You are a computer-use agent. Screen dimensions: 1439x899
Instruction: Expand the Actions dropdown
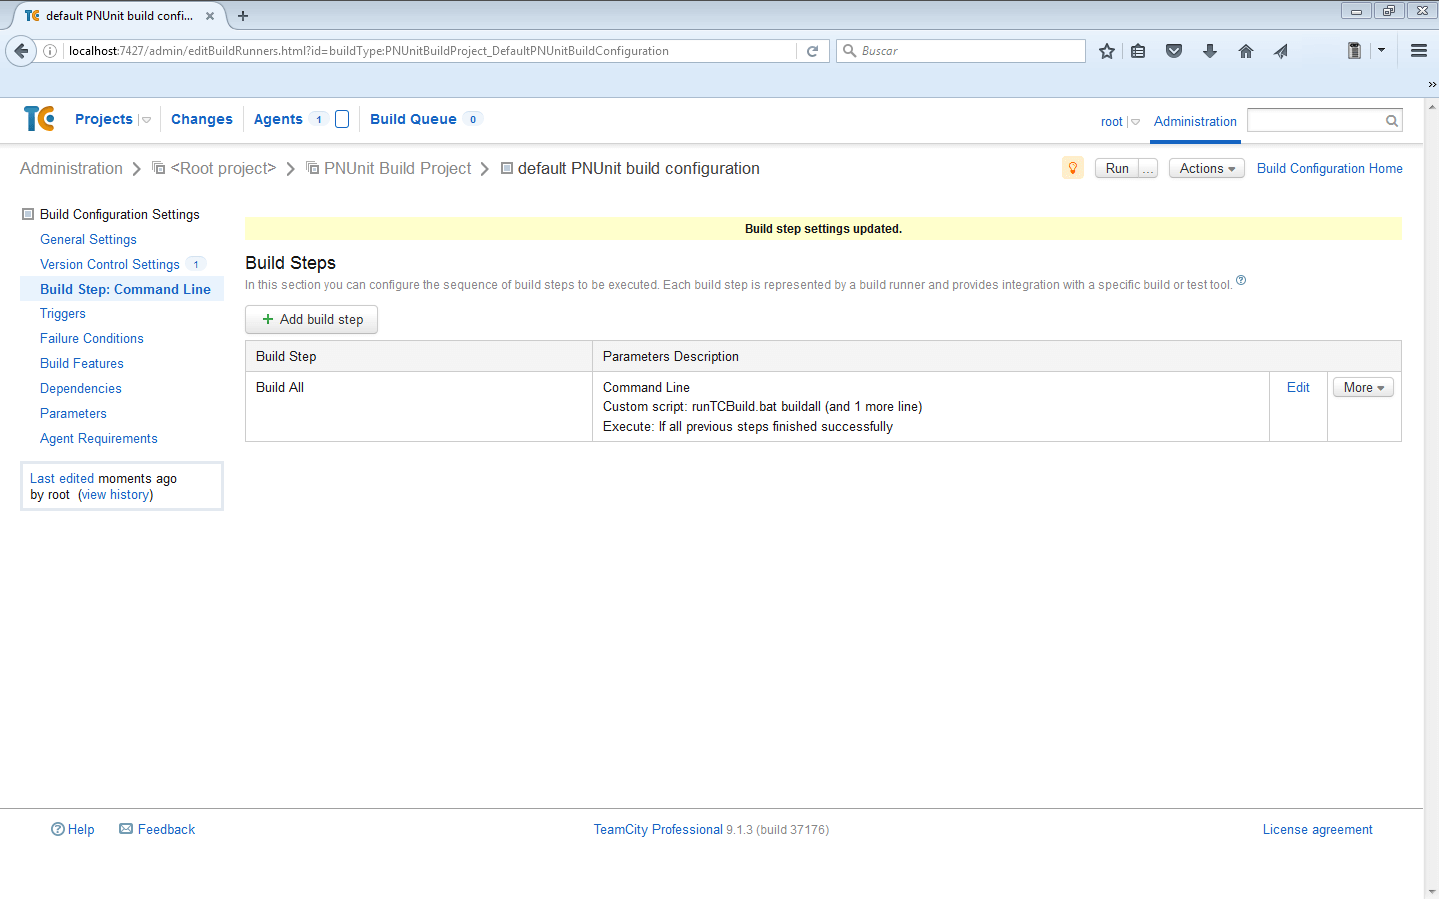pyautogui.click(x=1206, y=168)
